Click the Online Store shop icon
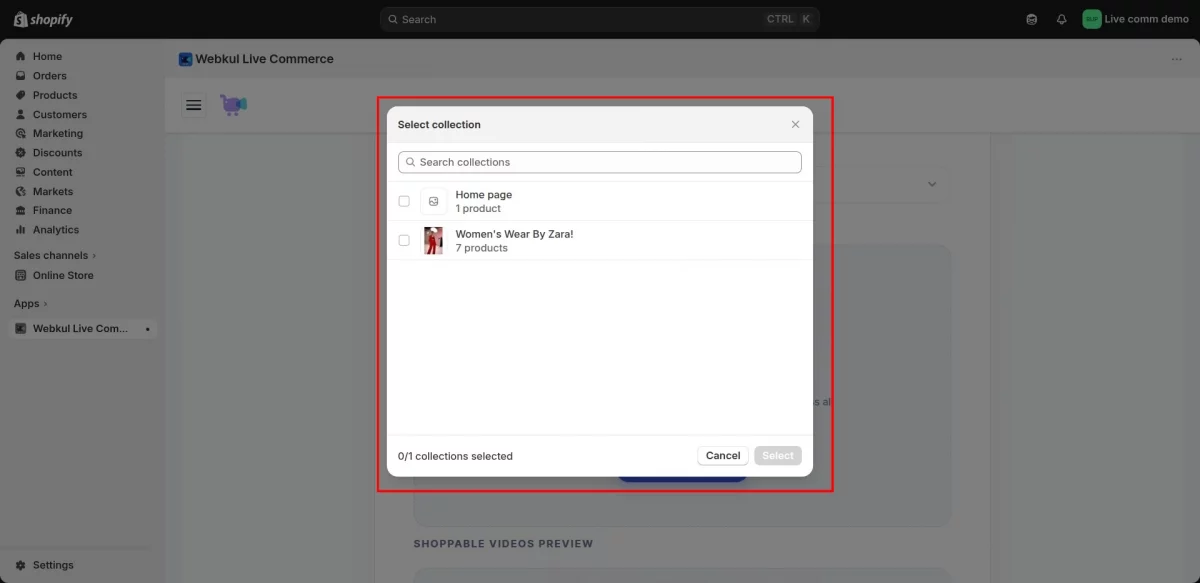Image resolution: width=1200 pixels, height=583 pixels. tap(21, 276)
